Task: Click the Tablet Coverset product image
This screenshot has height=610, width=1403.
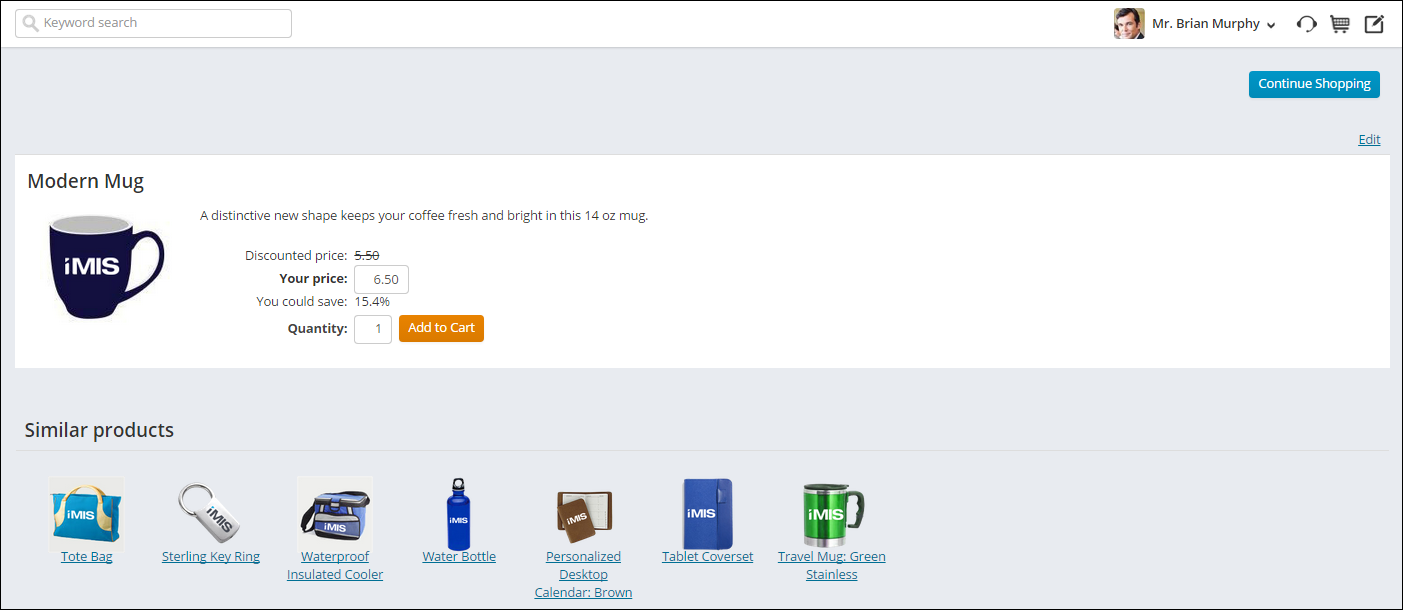Action: (707, 513)
